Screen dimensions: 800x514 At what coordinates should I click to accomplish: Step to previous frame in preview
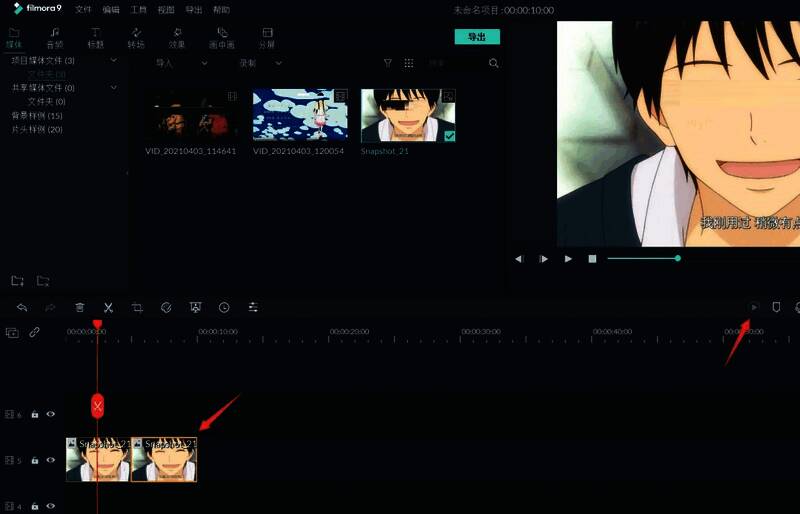pos(519,259)
